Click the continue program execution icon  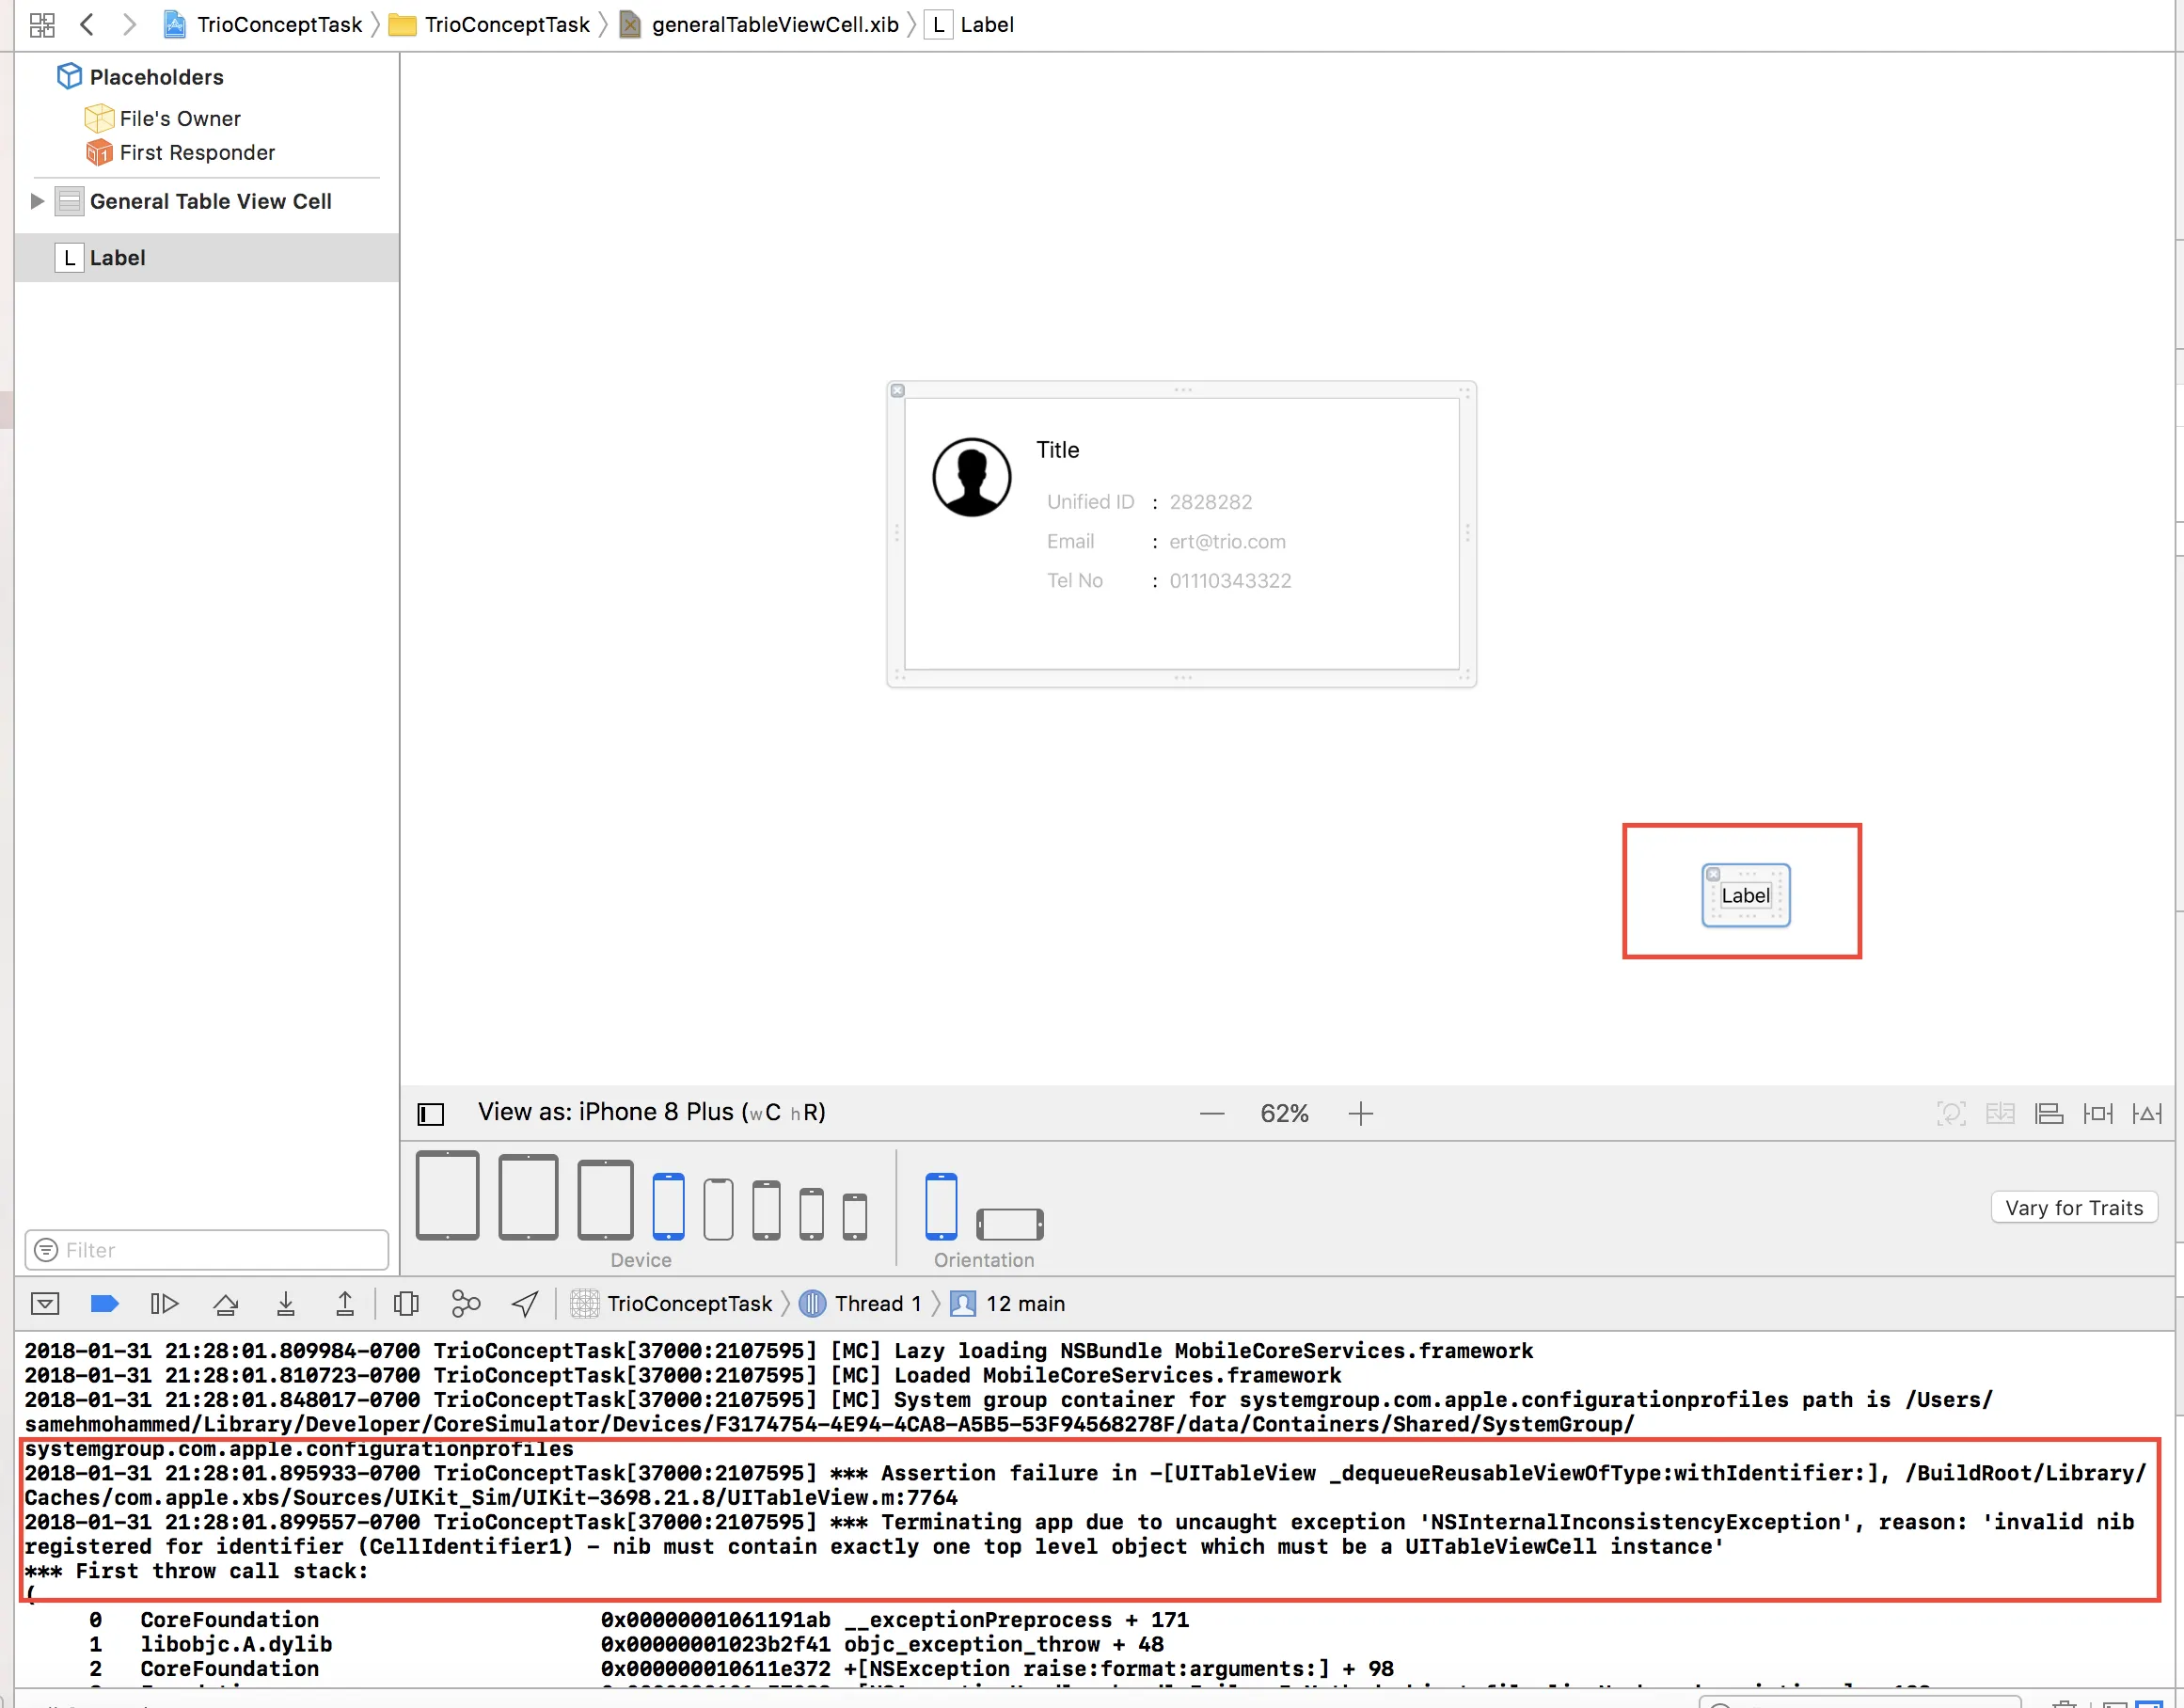[x=164, y=1303]
